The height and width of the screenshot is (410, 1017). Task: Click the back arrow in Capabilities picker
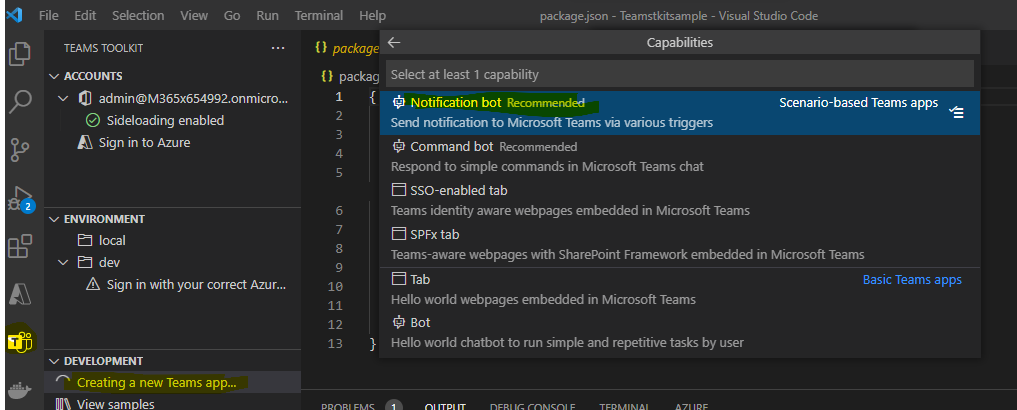click(x=394, y=43)
